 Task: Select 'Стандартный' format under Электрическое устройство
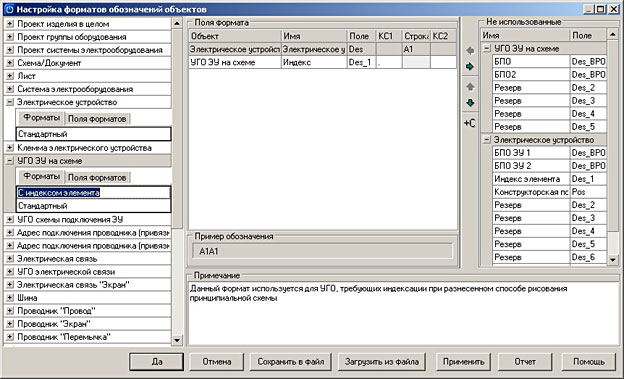tap(94, 134)
